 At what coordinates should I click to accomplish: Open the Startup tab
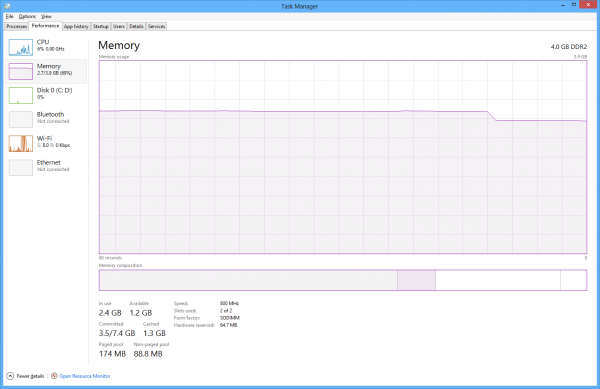coord(101,26)
